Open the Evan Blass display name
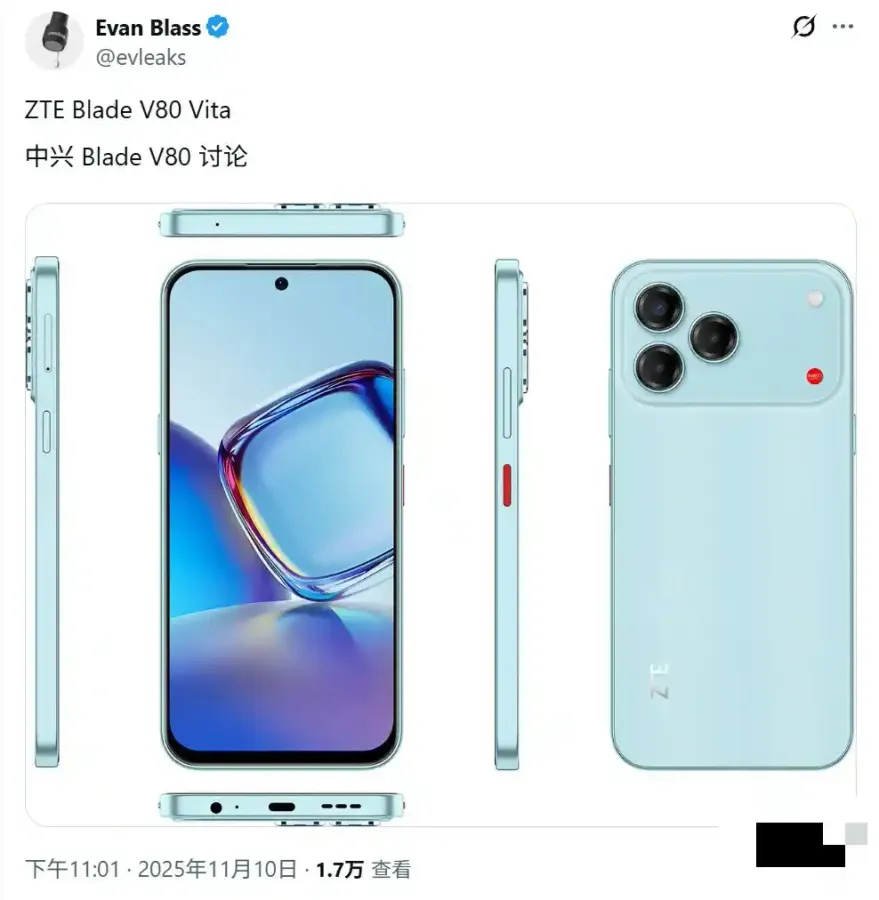The height and width of the screenshot is (900, 879). pos(148,28)
